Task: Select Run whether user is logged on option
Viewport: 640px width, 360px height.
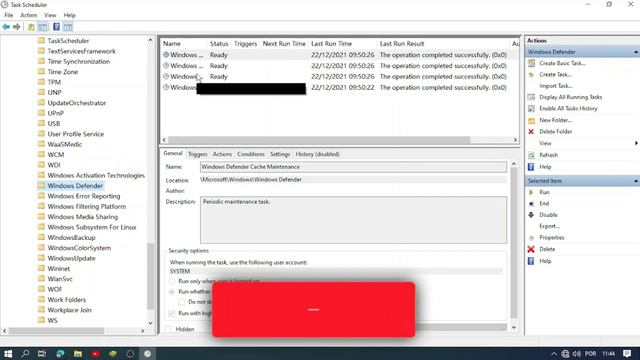Action: coord(172,292)
